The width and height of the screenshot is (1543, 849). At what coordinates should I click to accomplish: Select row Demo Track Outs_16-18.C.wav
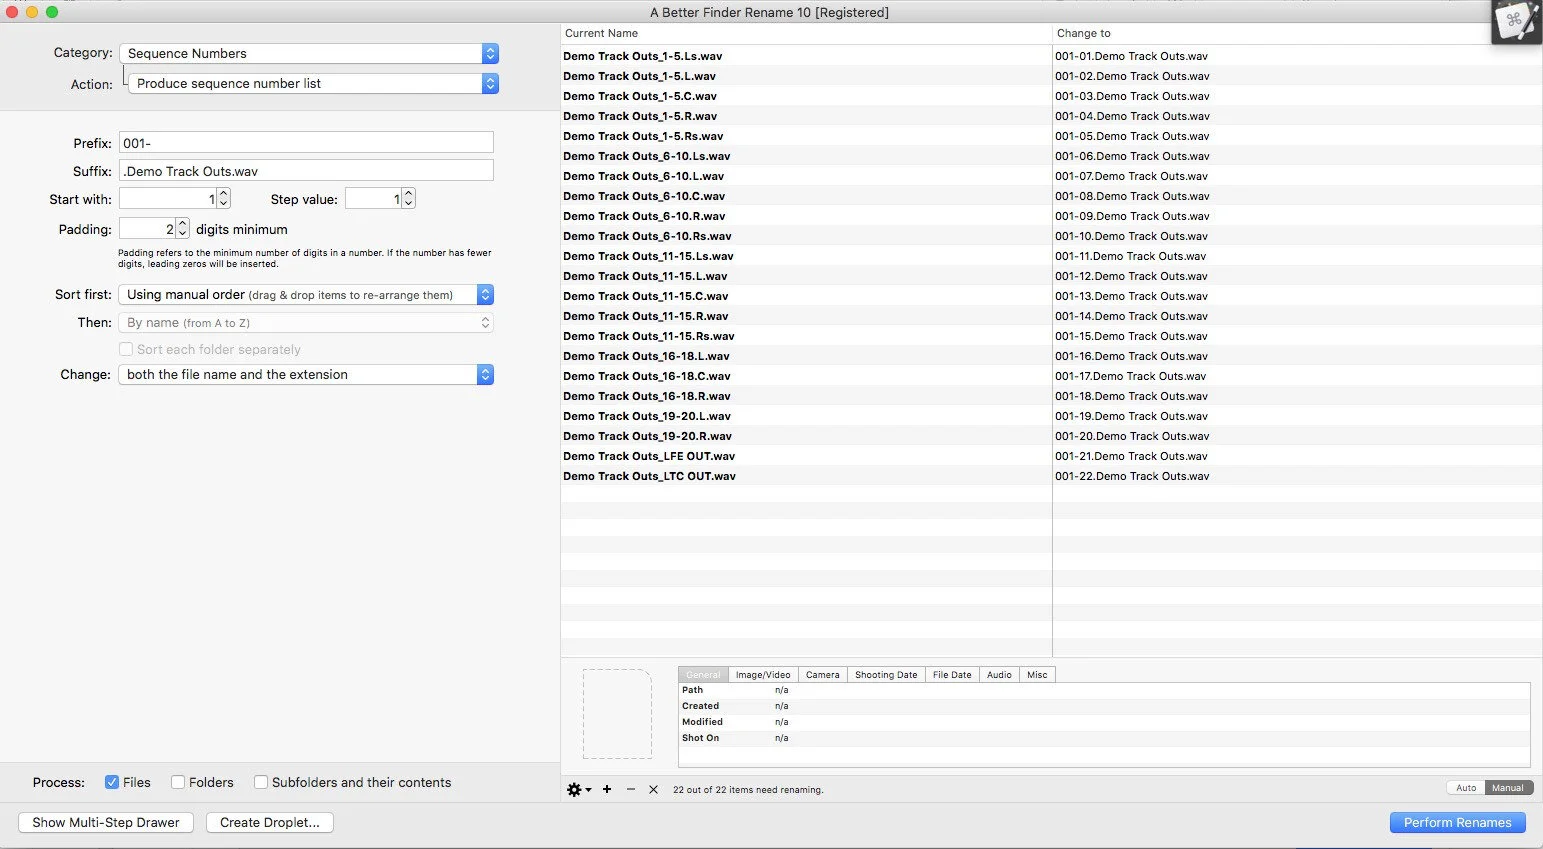[x=805, y=376]
